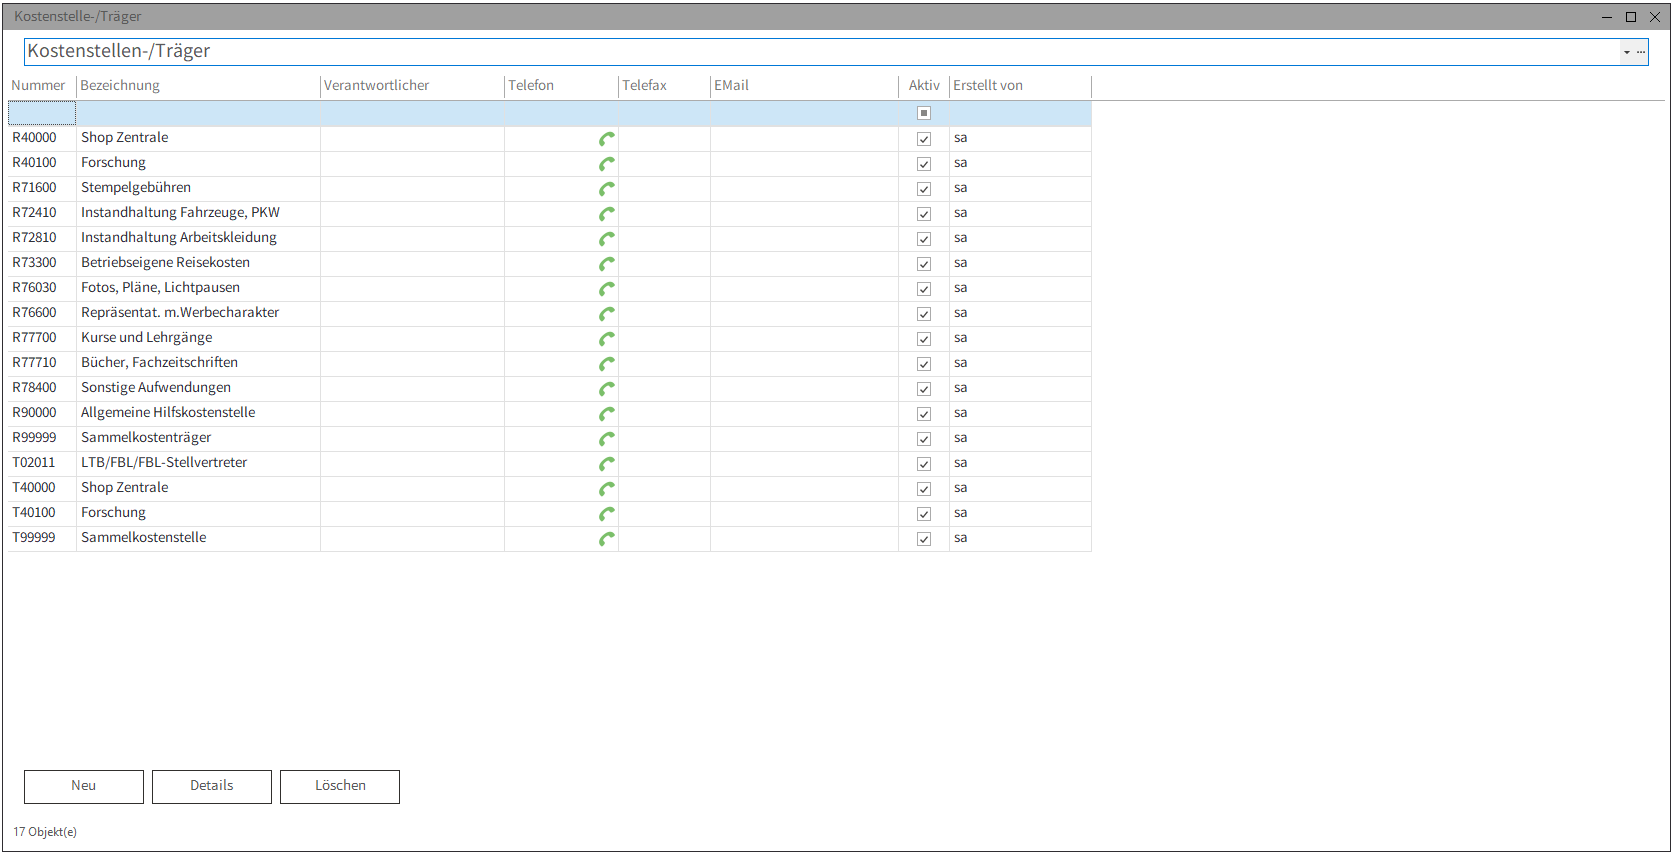This screenshot has height=856, width=1674.
Task: Open Details for selected entry
Action: pos(212,787)
